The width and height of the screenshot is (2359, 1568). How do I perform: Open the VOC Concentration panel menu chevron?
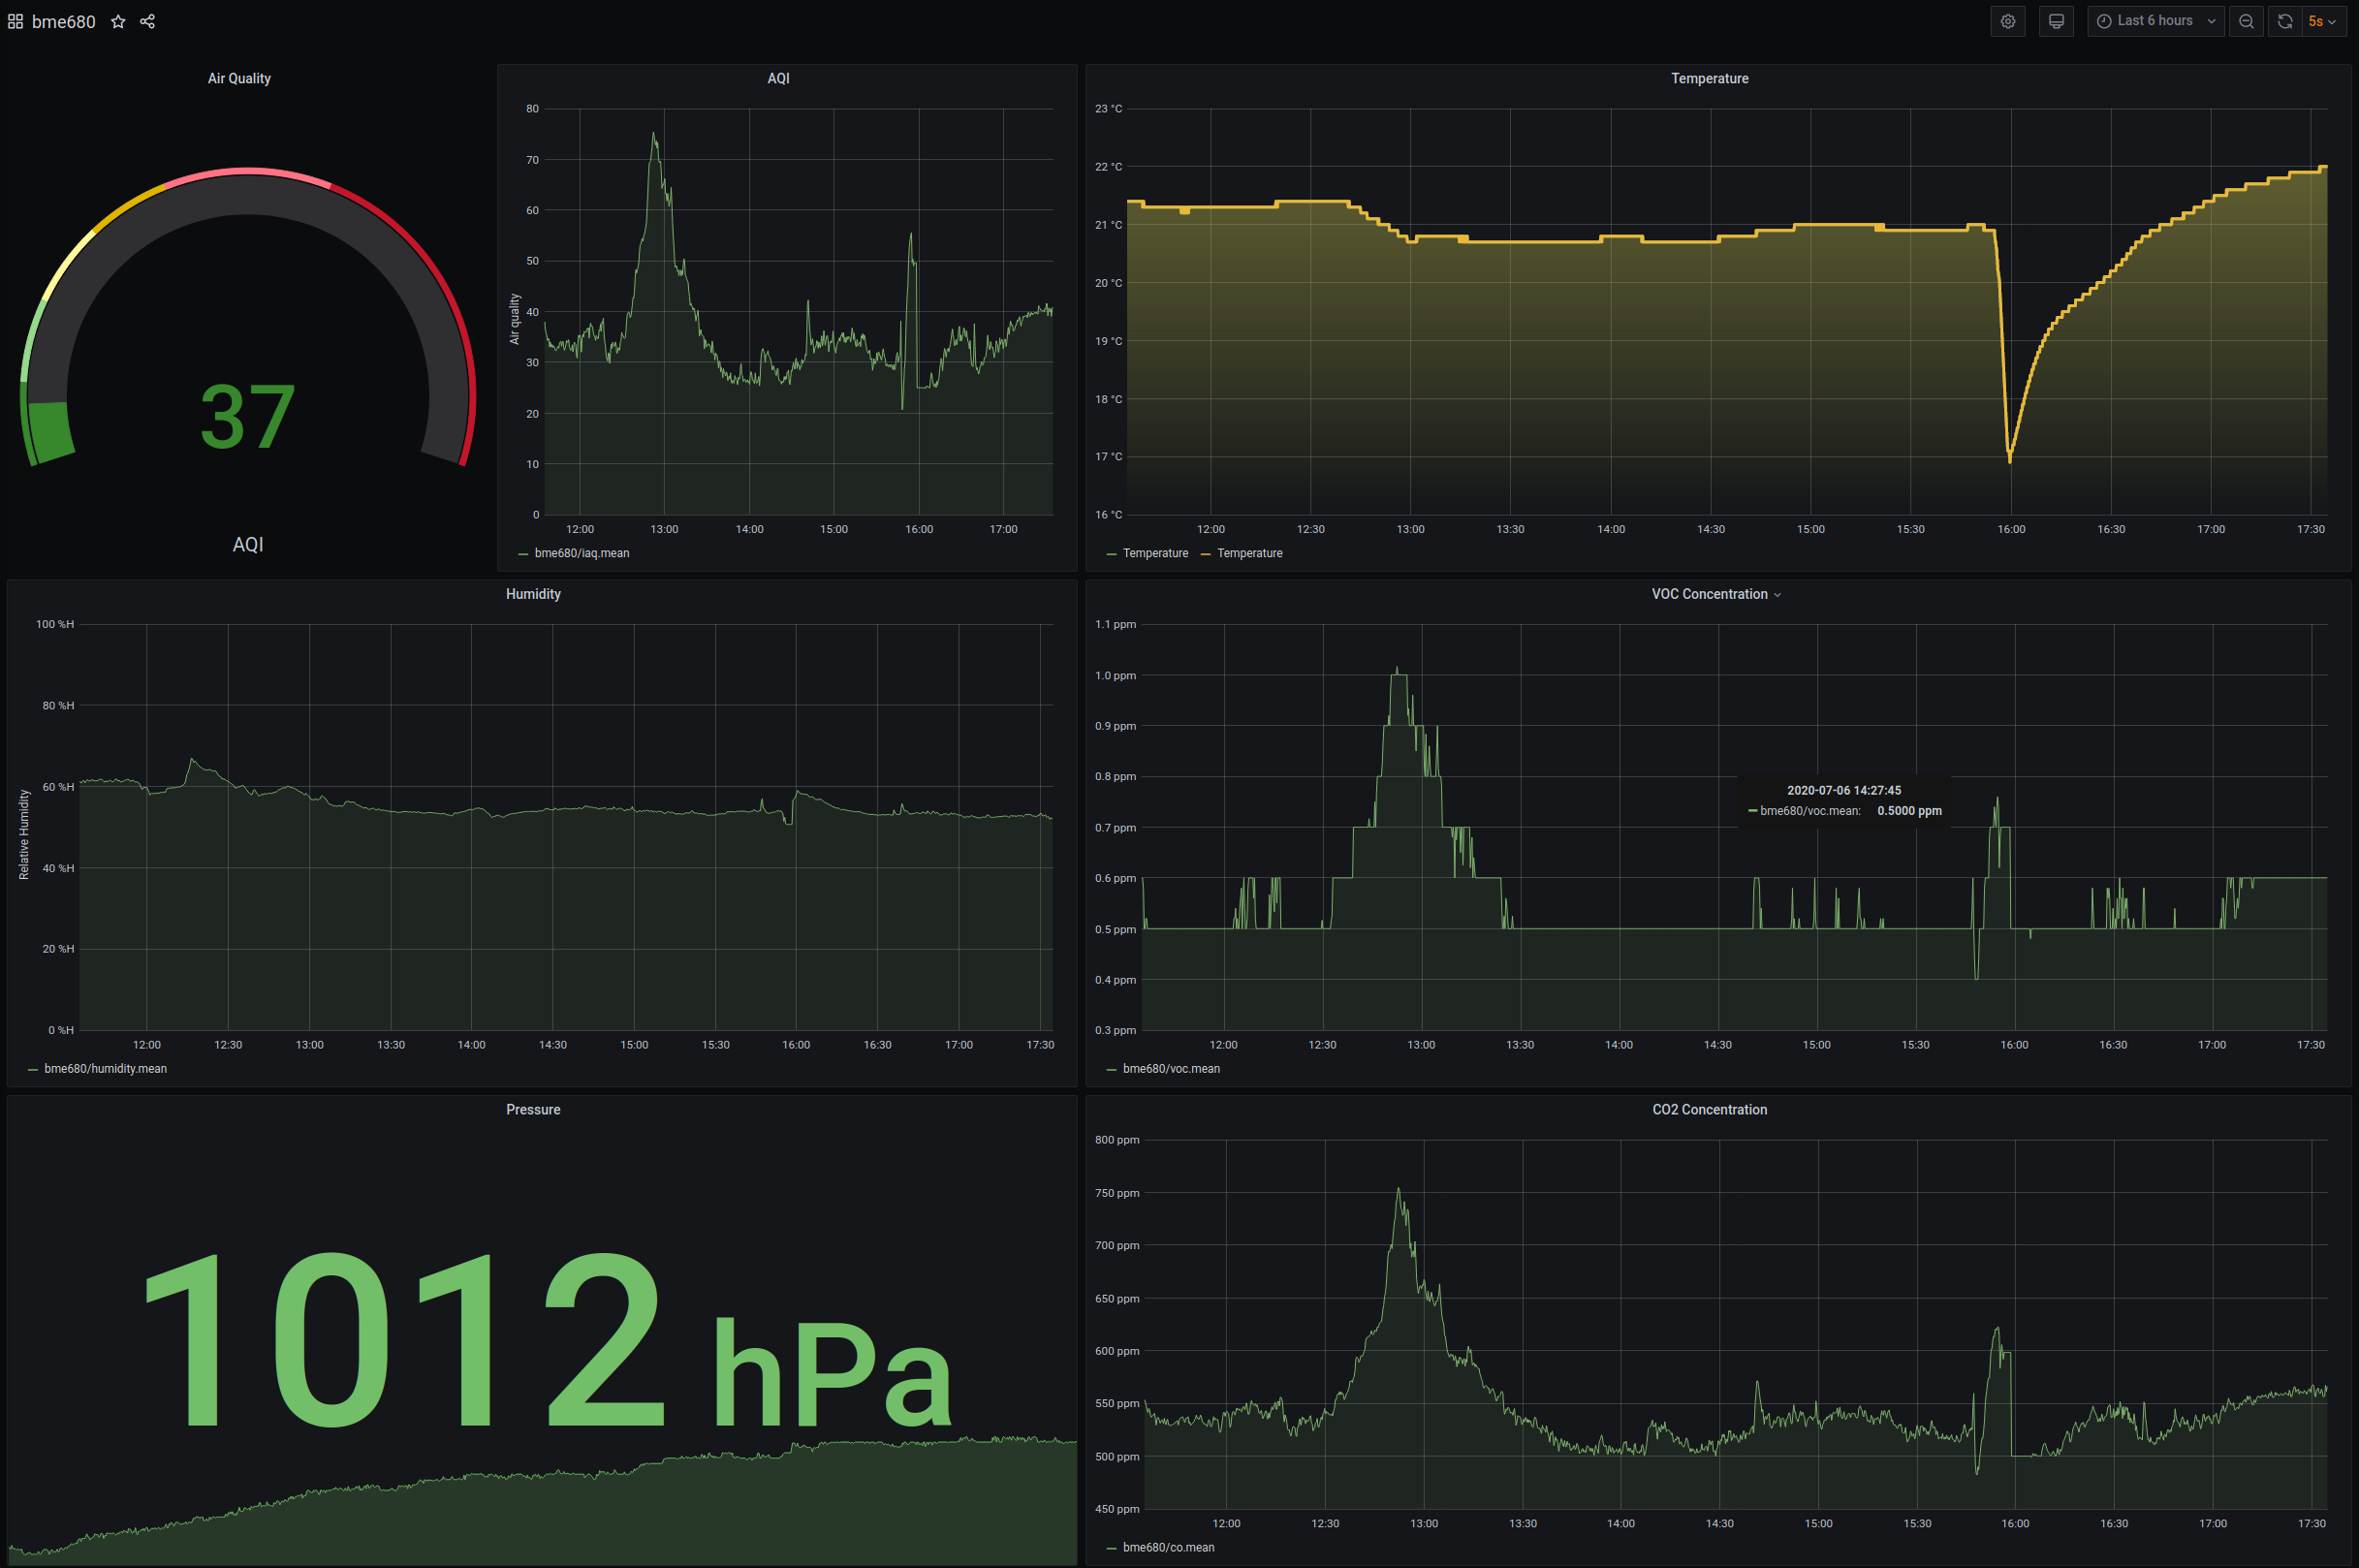(x=1778, y=594)
